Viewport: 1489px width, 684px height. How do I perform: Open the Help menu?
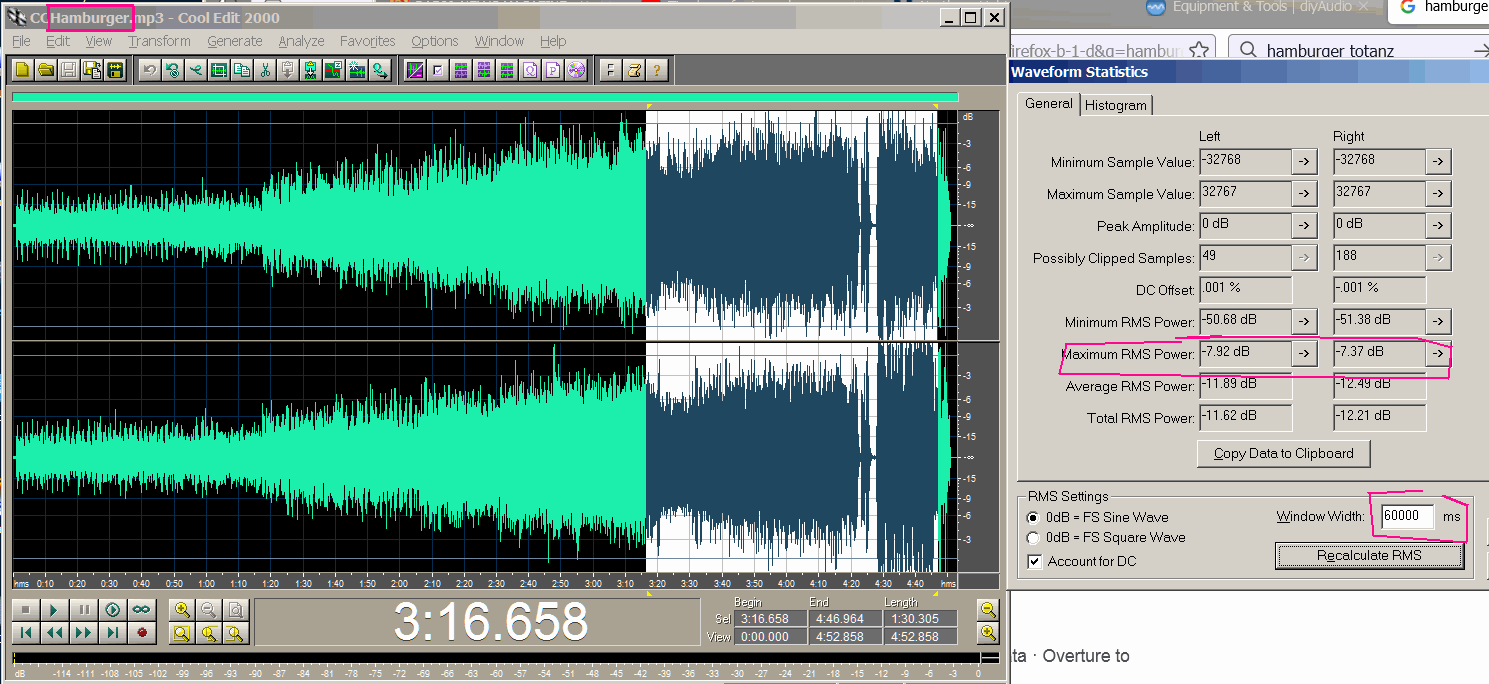tap(553, 41)
